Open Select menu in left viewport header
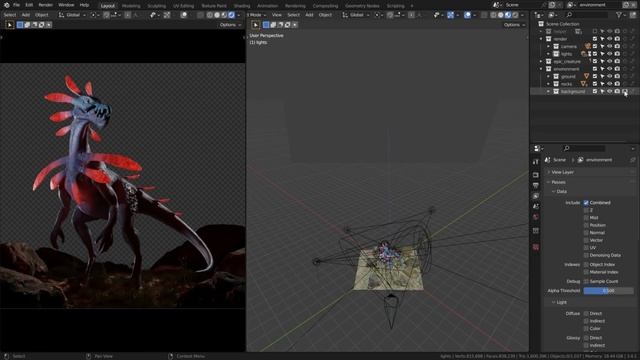 [x=10, y=15]
